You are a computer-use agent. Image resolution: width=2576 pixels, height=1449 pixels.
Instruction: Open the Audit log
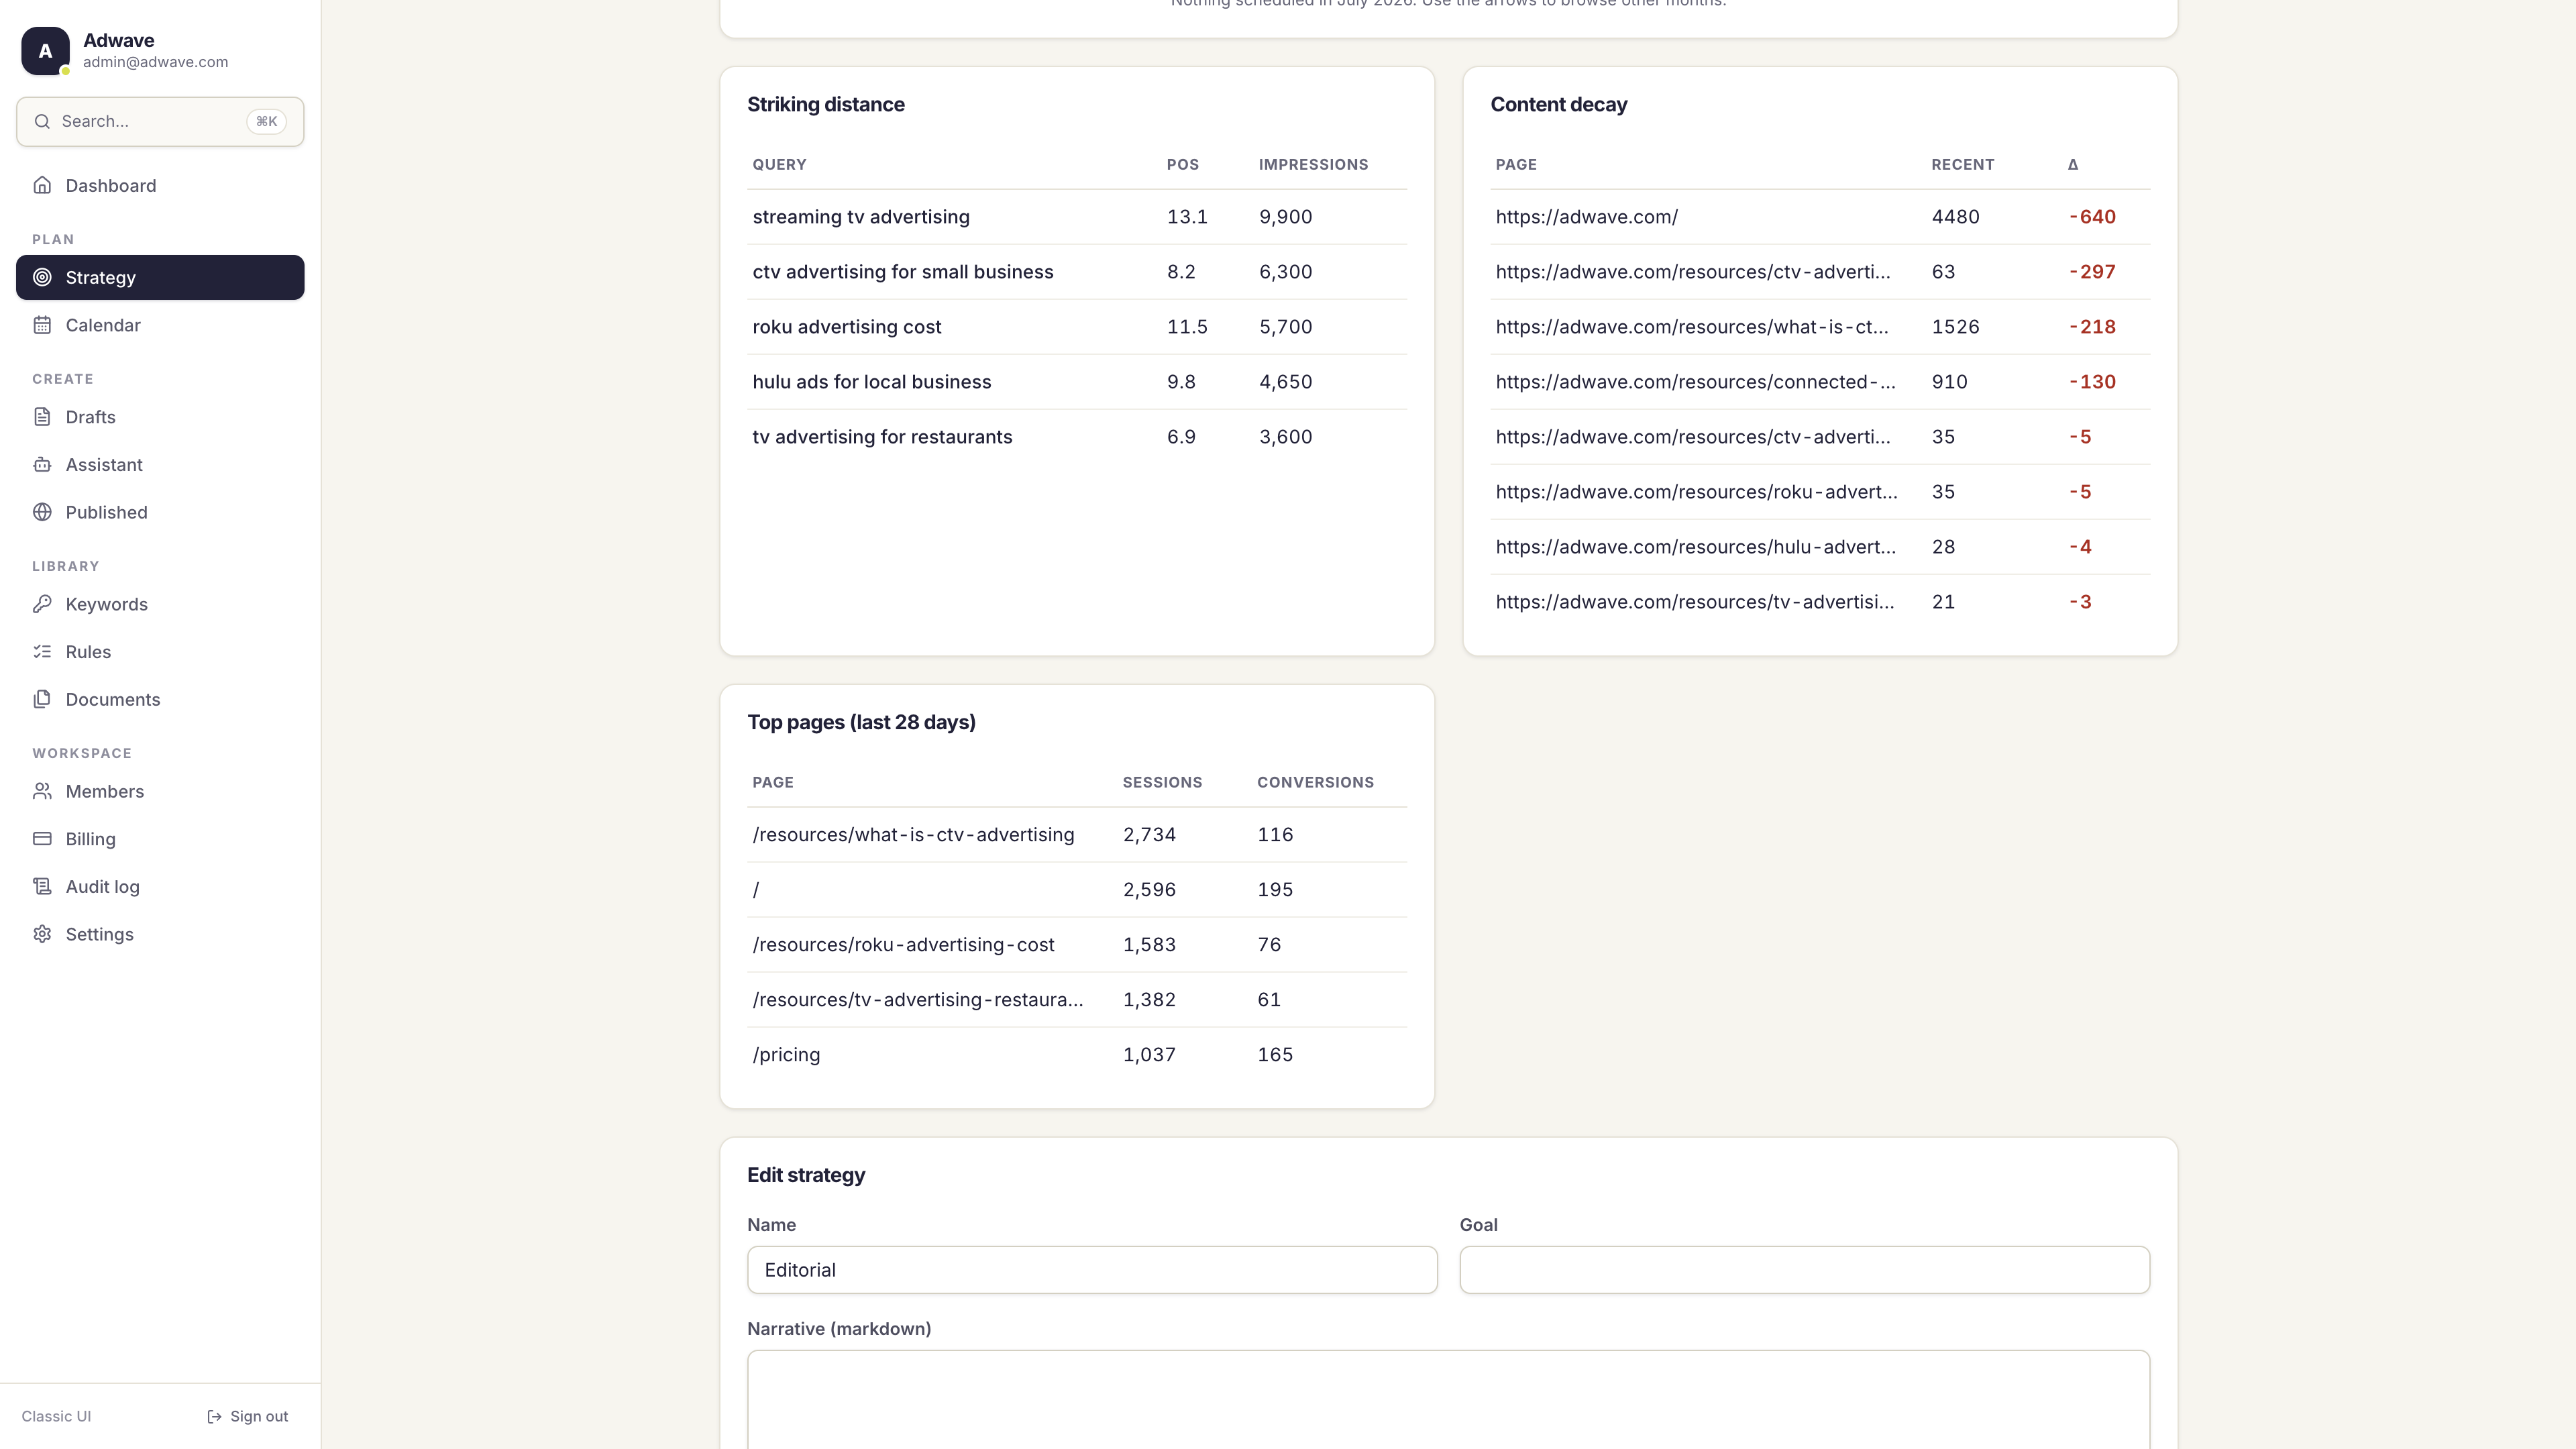coord(160,886)
